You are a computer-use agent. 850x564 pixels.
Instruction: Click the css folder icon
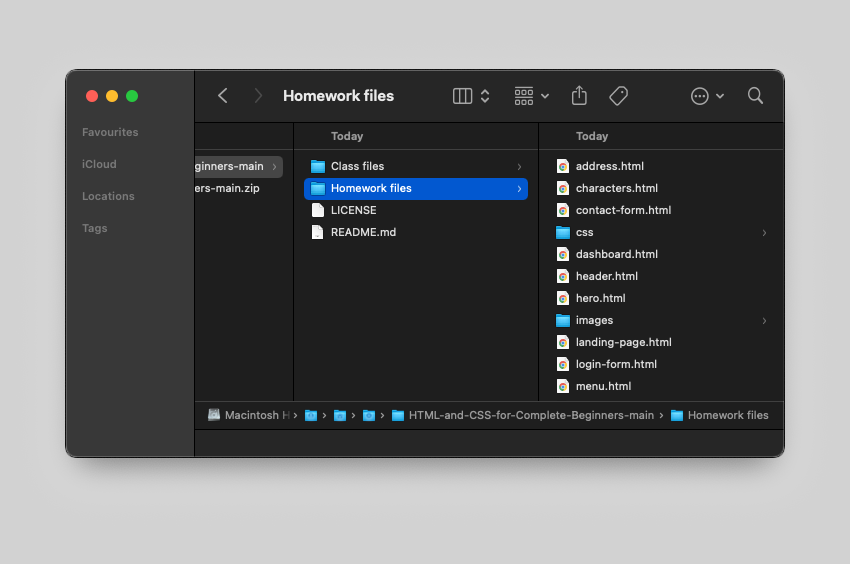[x=563, y=232]
